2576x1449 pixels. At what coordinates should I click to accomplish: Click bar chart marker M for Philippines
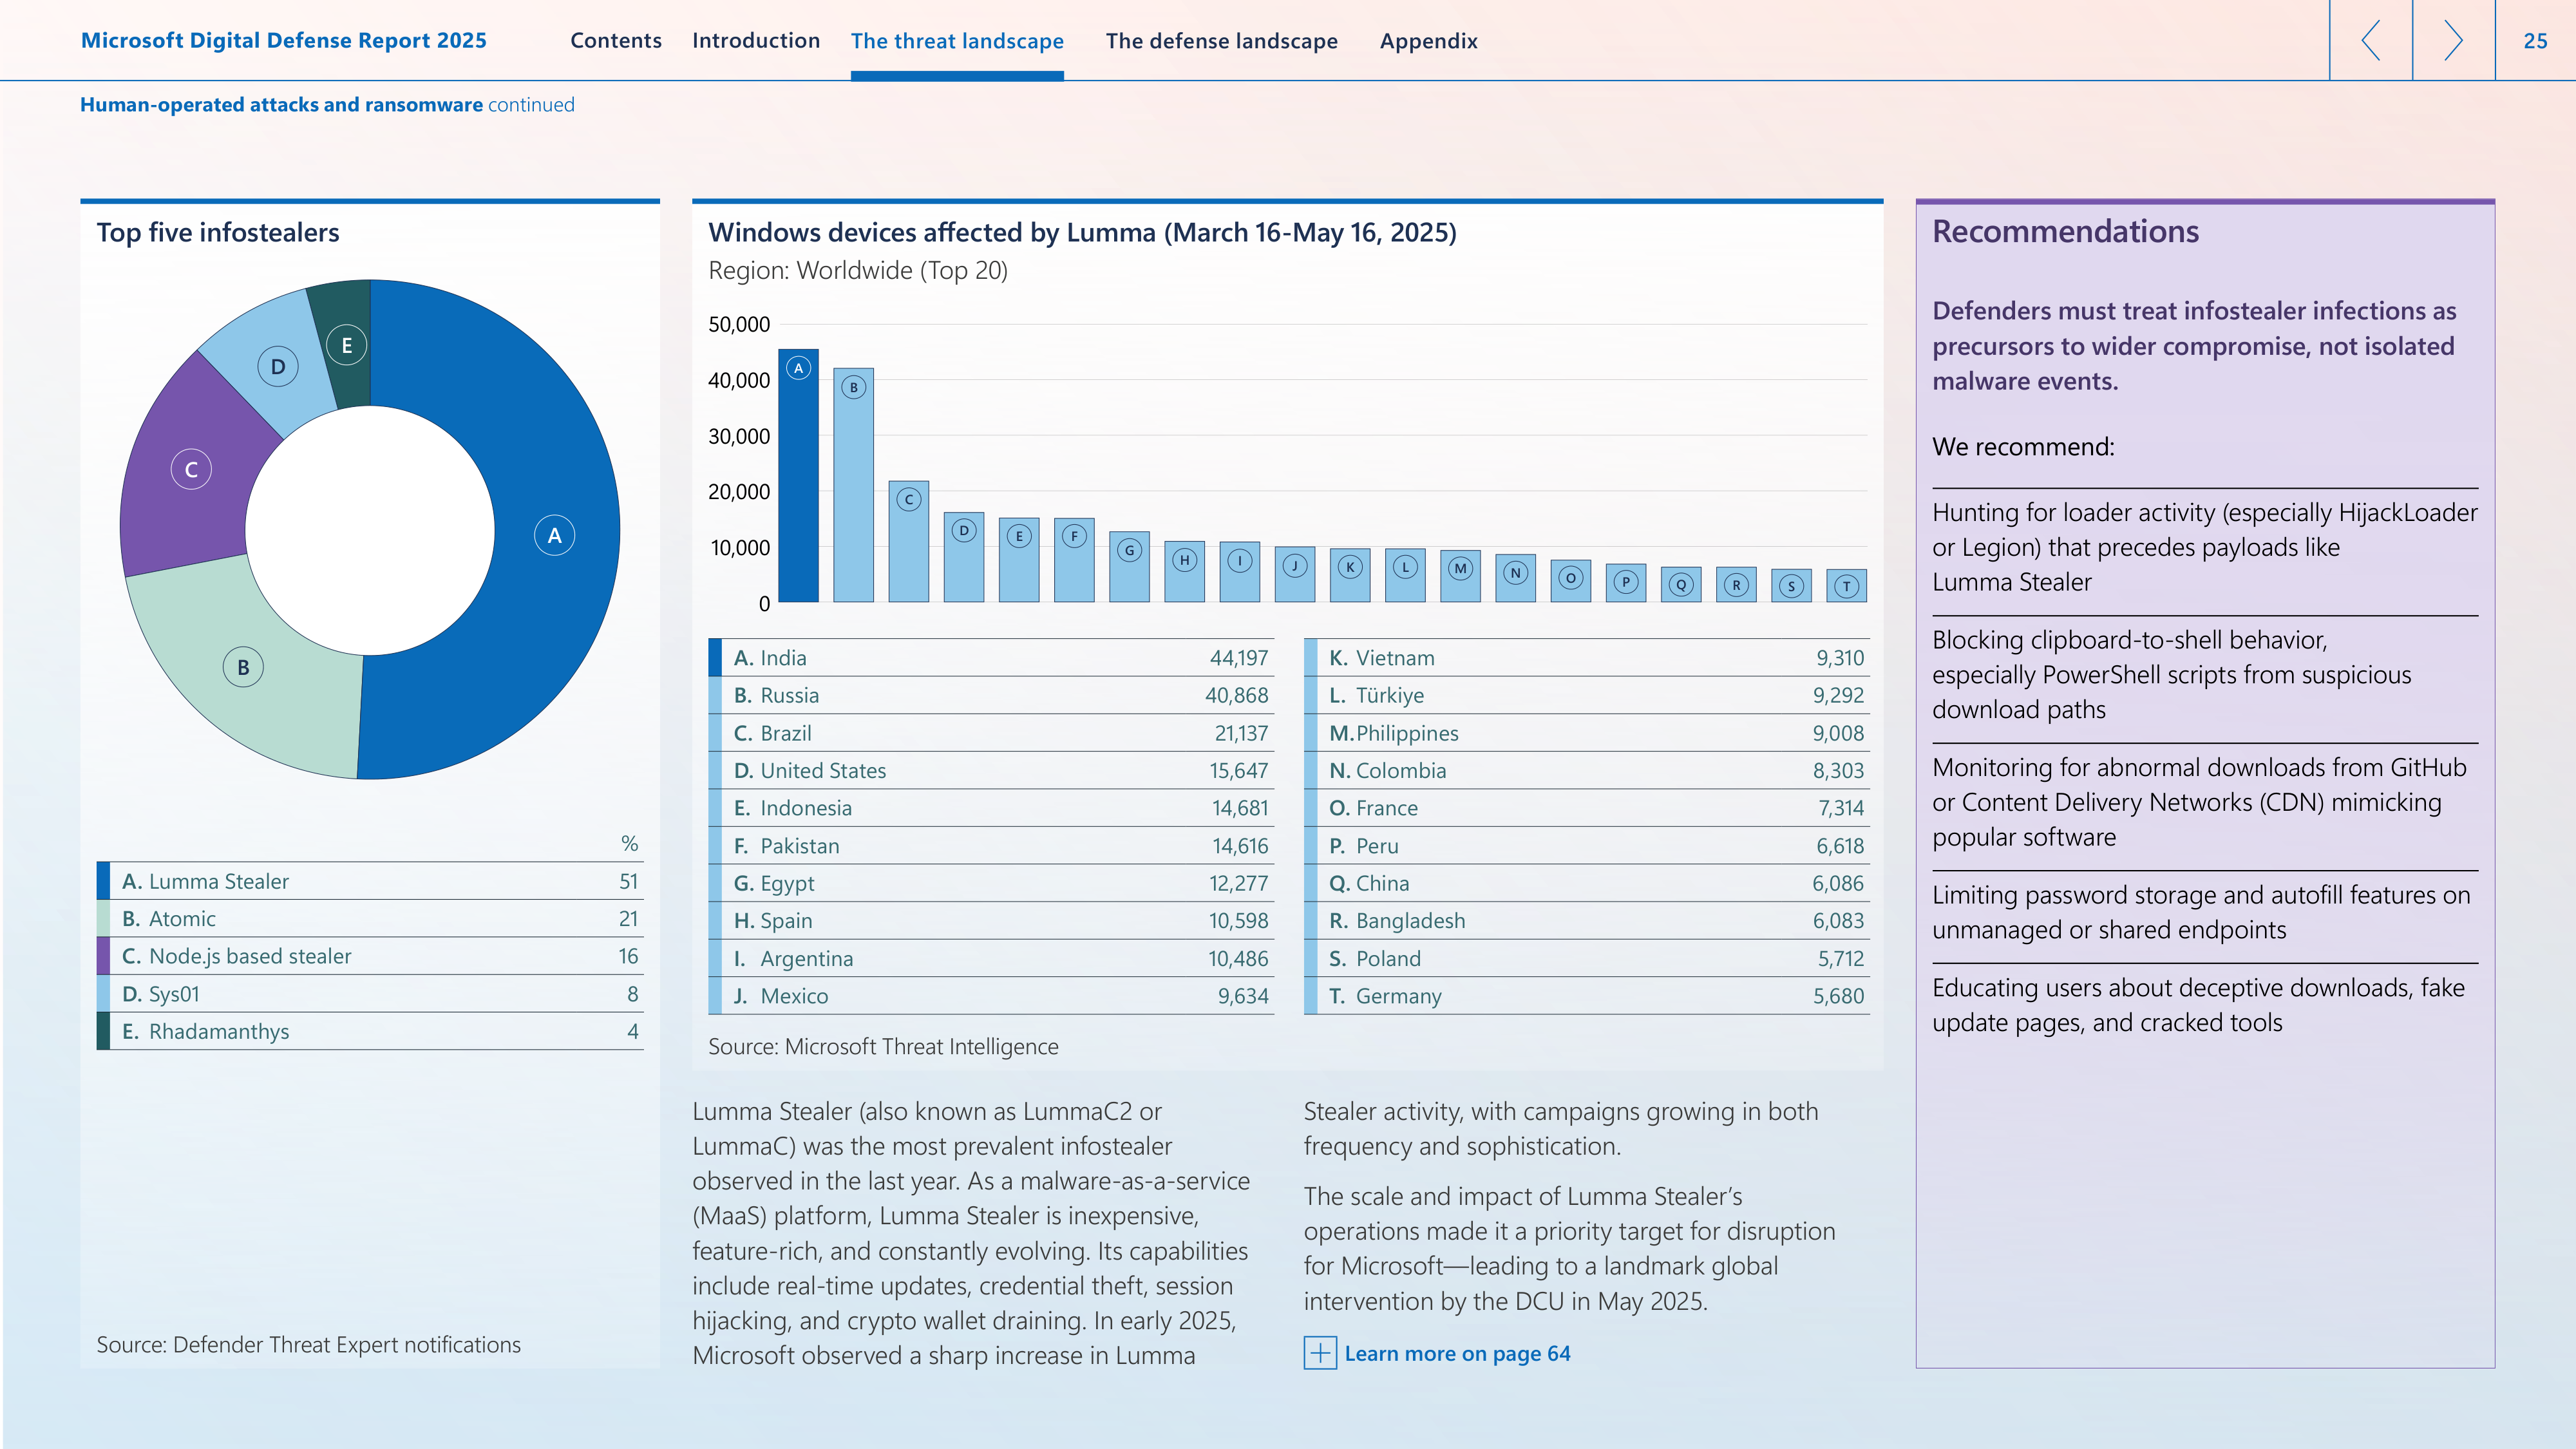coord(1461,568)
